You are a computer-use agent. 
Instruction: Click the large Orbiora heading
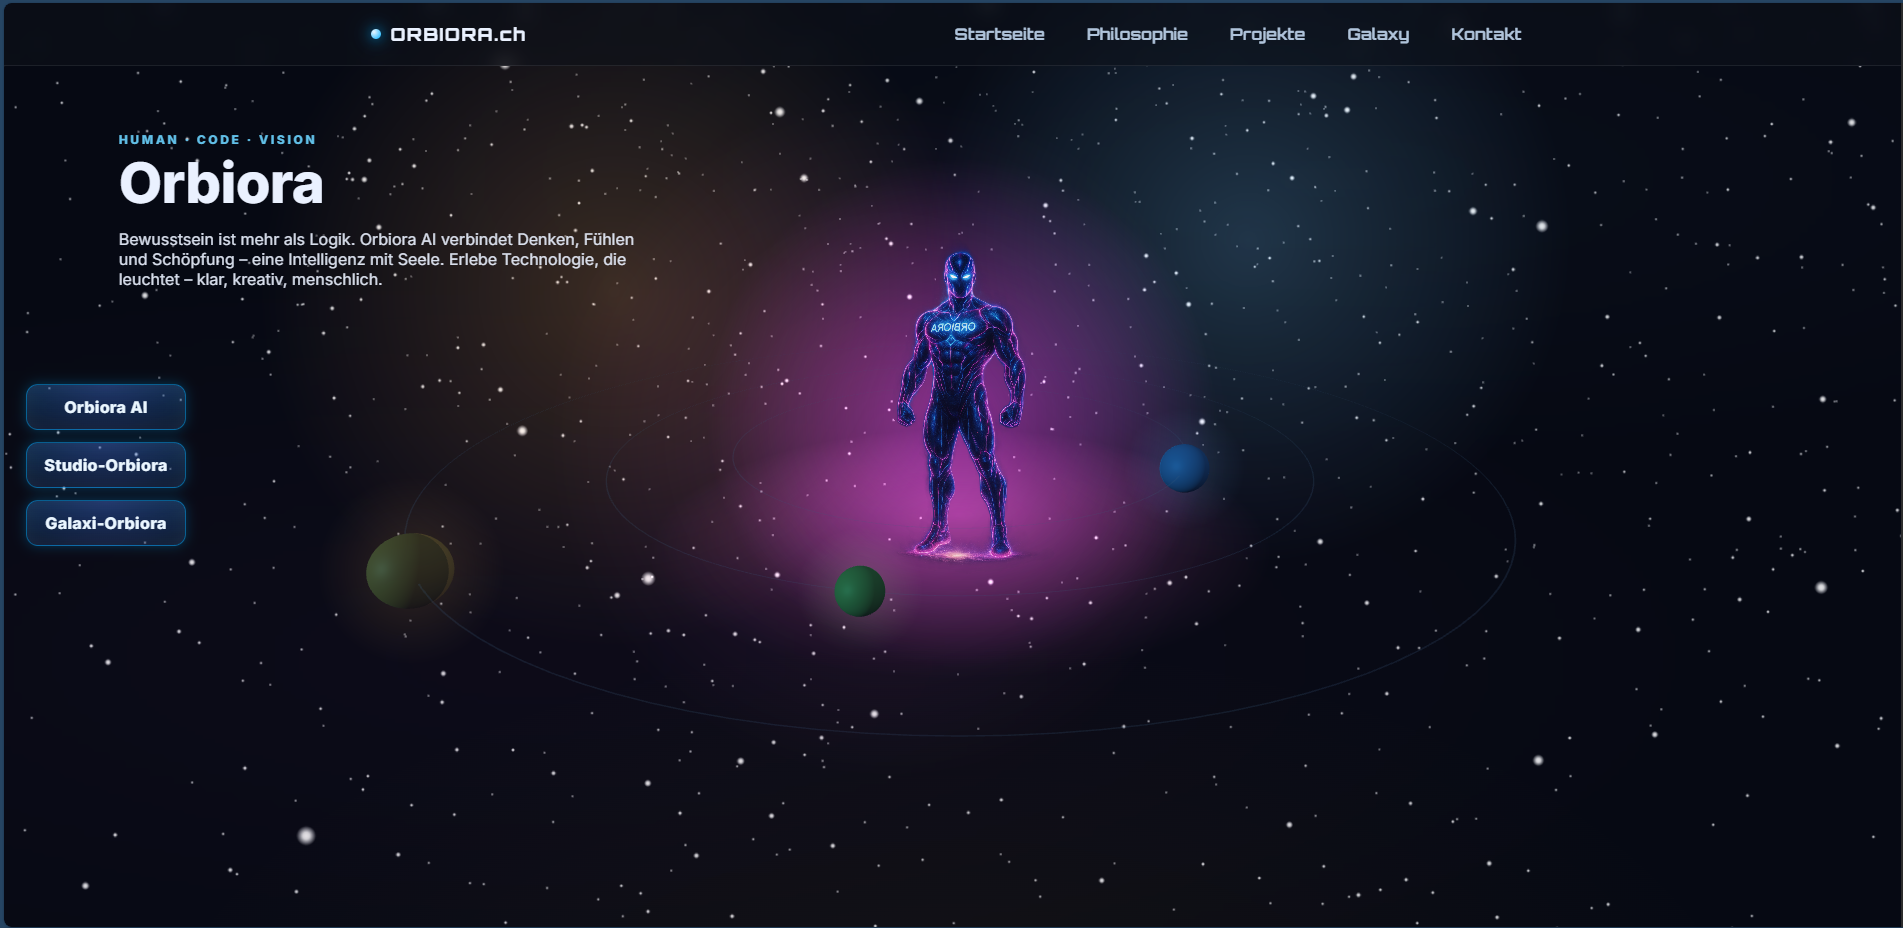pos(221,184)
